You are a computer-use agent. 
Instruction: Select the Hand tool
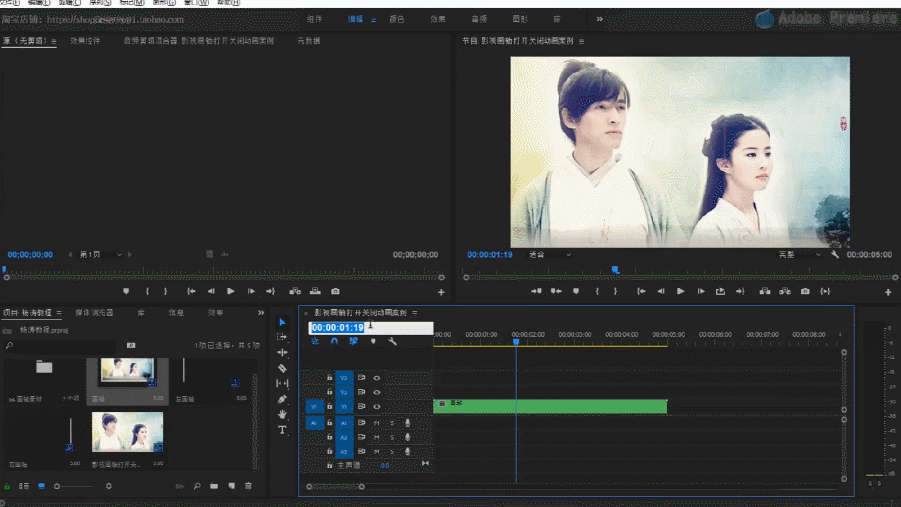pos(282,414)
